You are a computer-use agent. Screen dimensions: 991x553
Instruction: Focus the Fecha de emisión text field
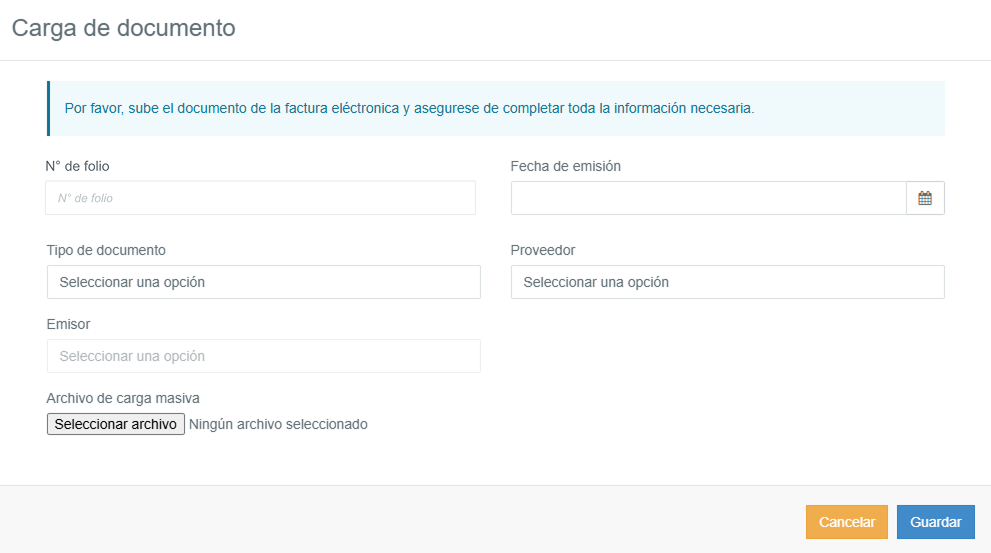pyautogui.click(x=708, y=198)
